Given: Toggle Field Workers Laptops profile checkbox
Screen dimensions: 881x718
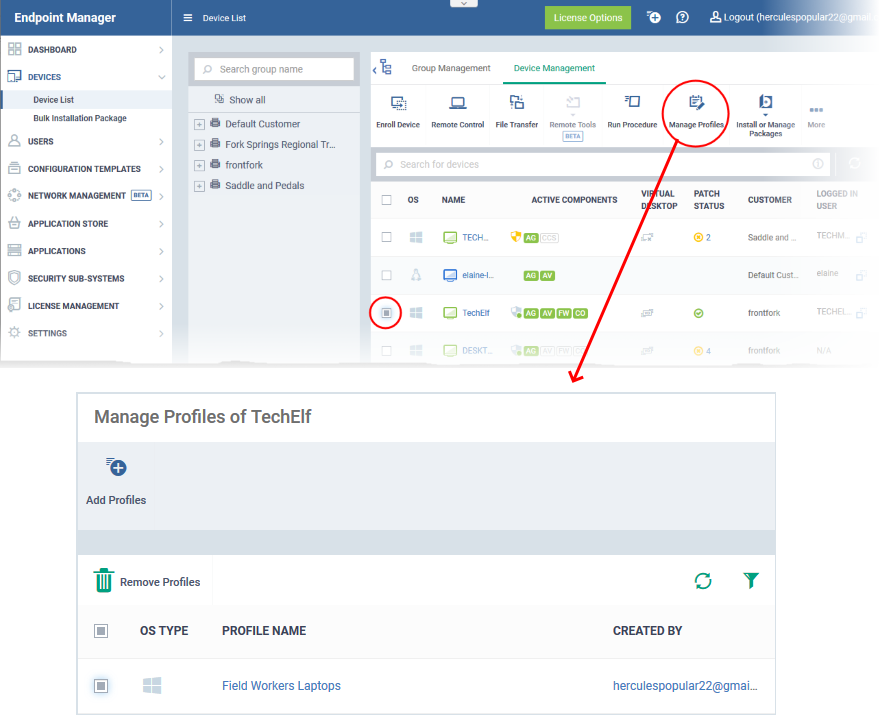Looking at the screenshot, I should tap(101, 686).
